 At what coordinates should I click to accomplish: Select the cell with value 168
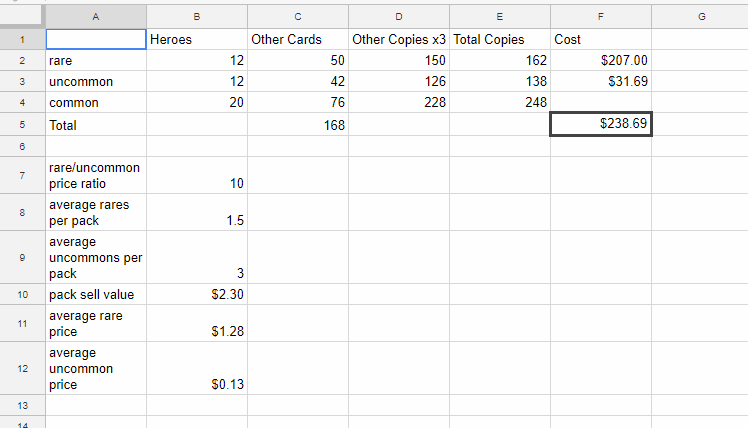(x=298, y=125)
